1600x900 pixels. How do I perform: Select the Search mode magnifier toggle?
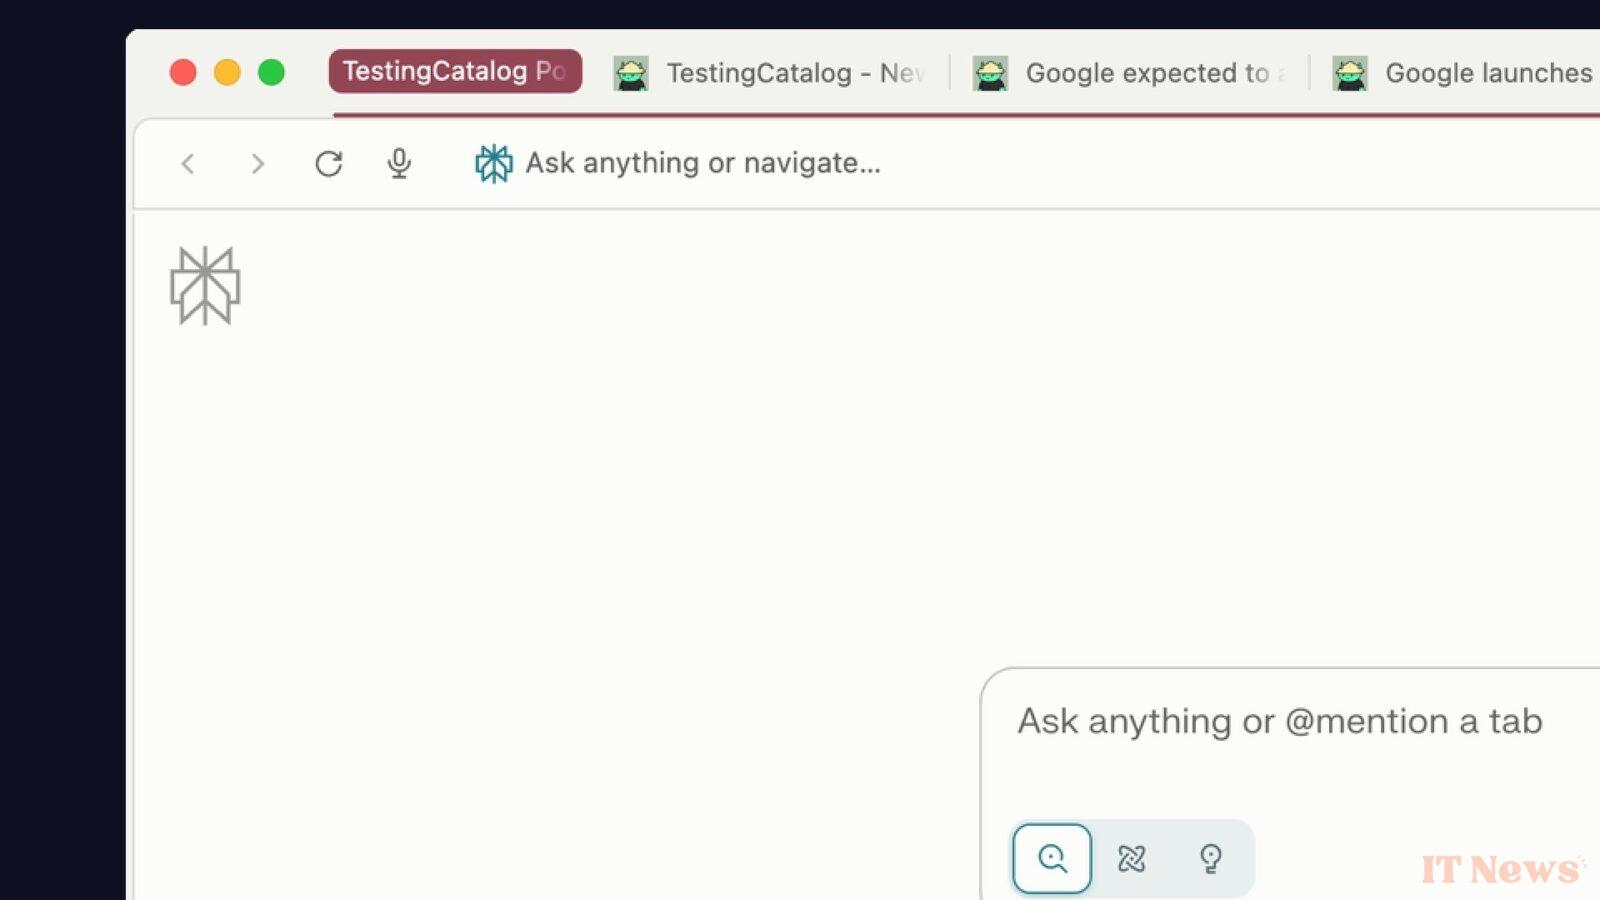coord(1052,858)
